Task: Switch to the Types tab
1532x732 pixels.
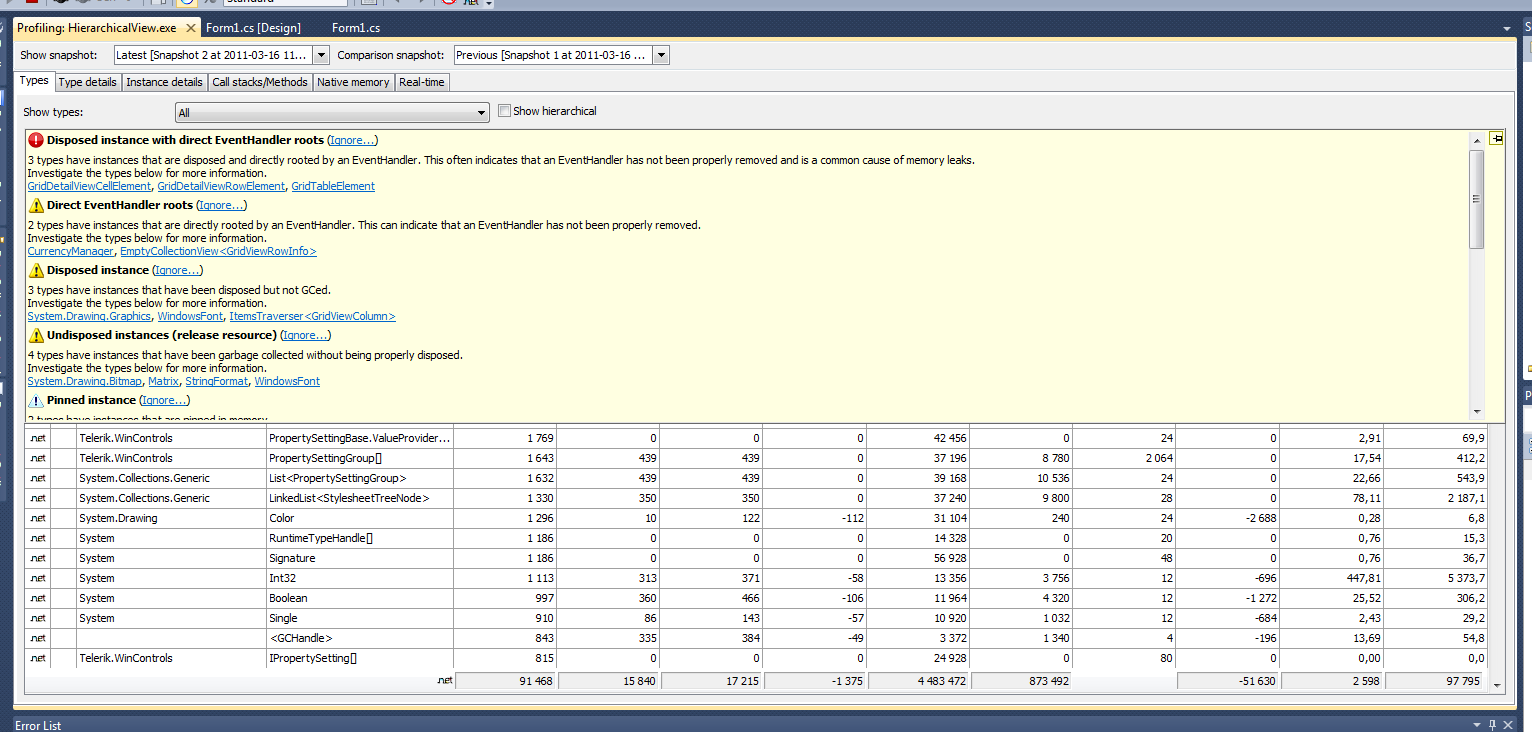Action: click(x=34, y=81)
